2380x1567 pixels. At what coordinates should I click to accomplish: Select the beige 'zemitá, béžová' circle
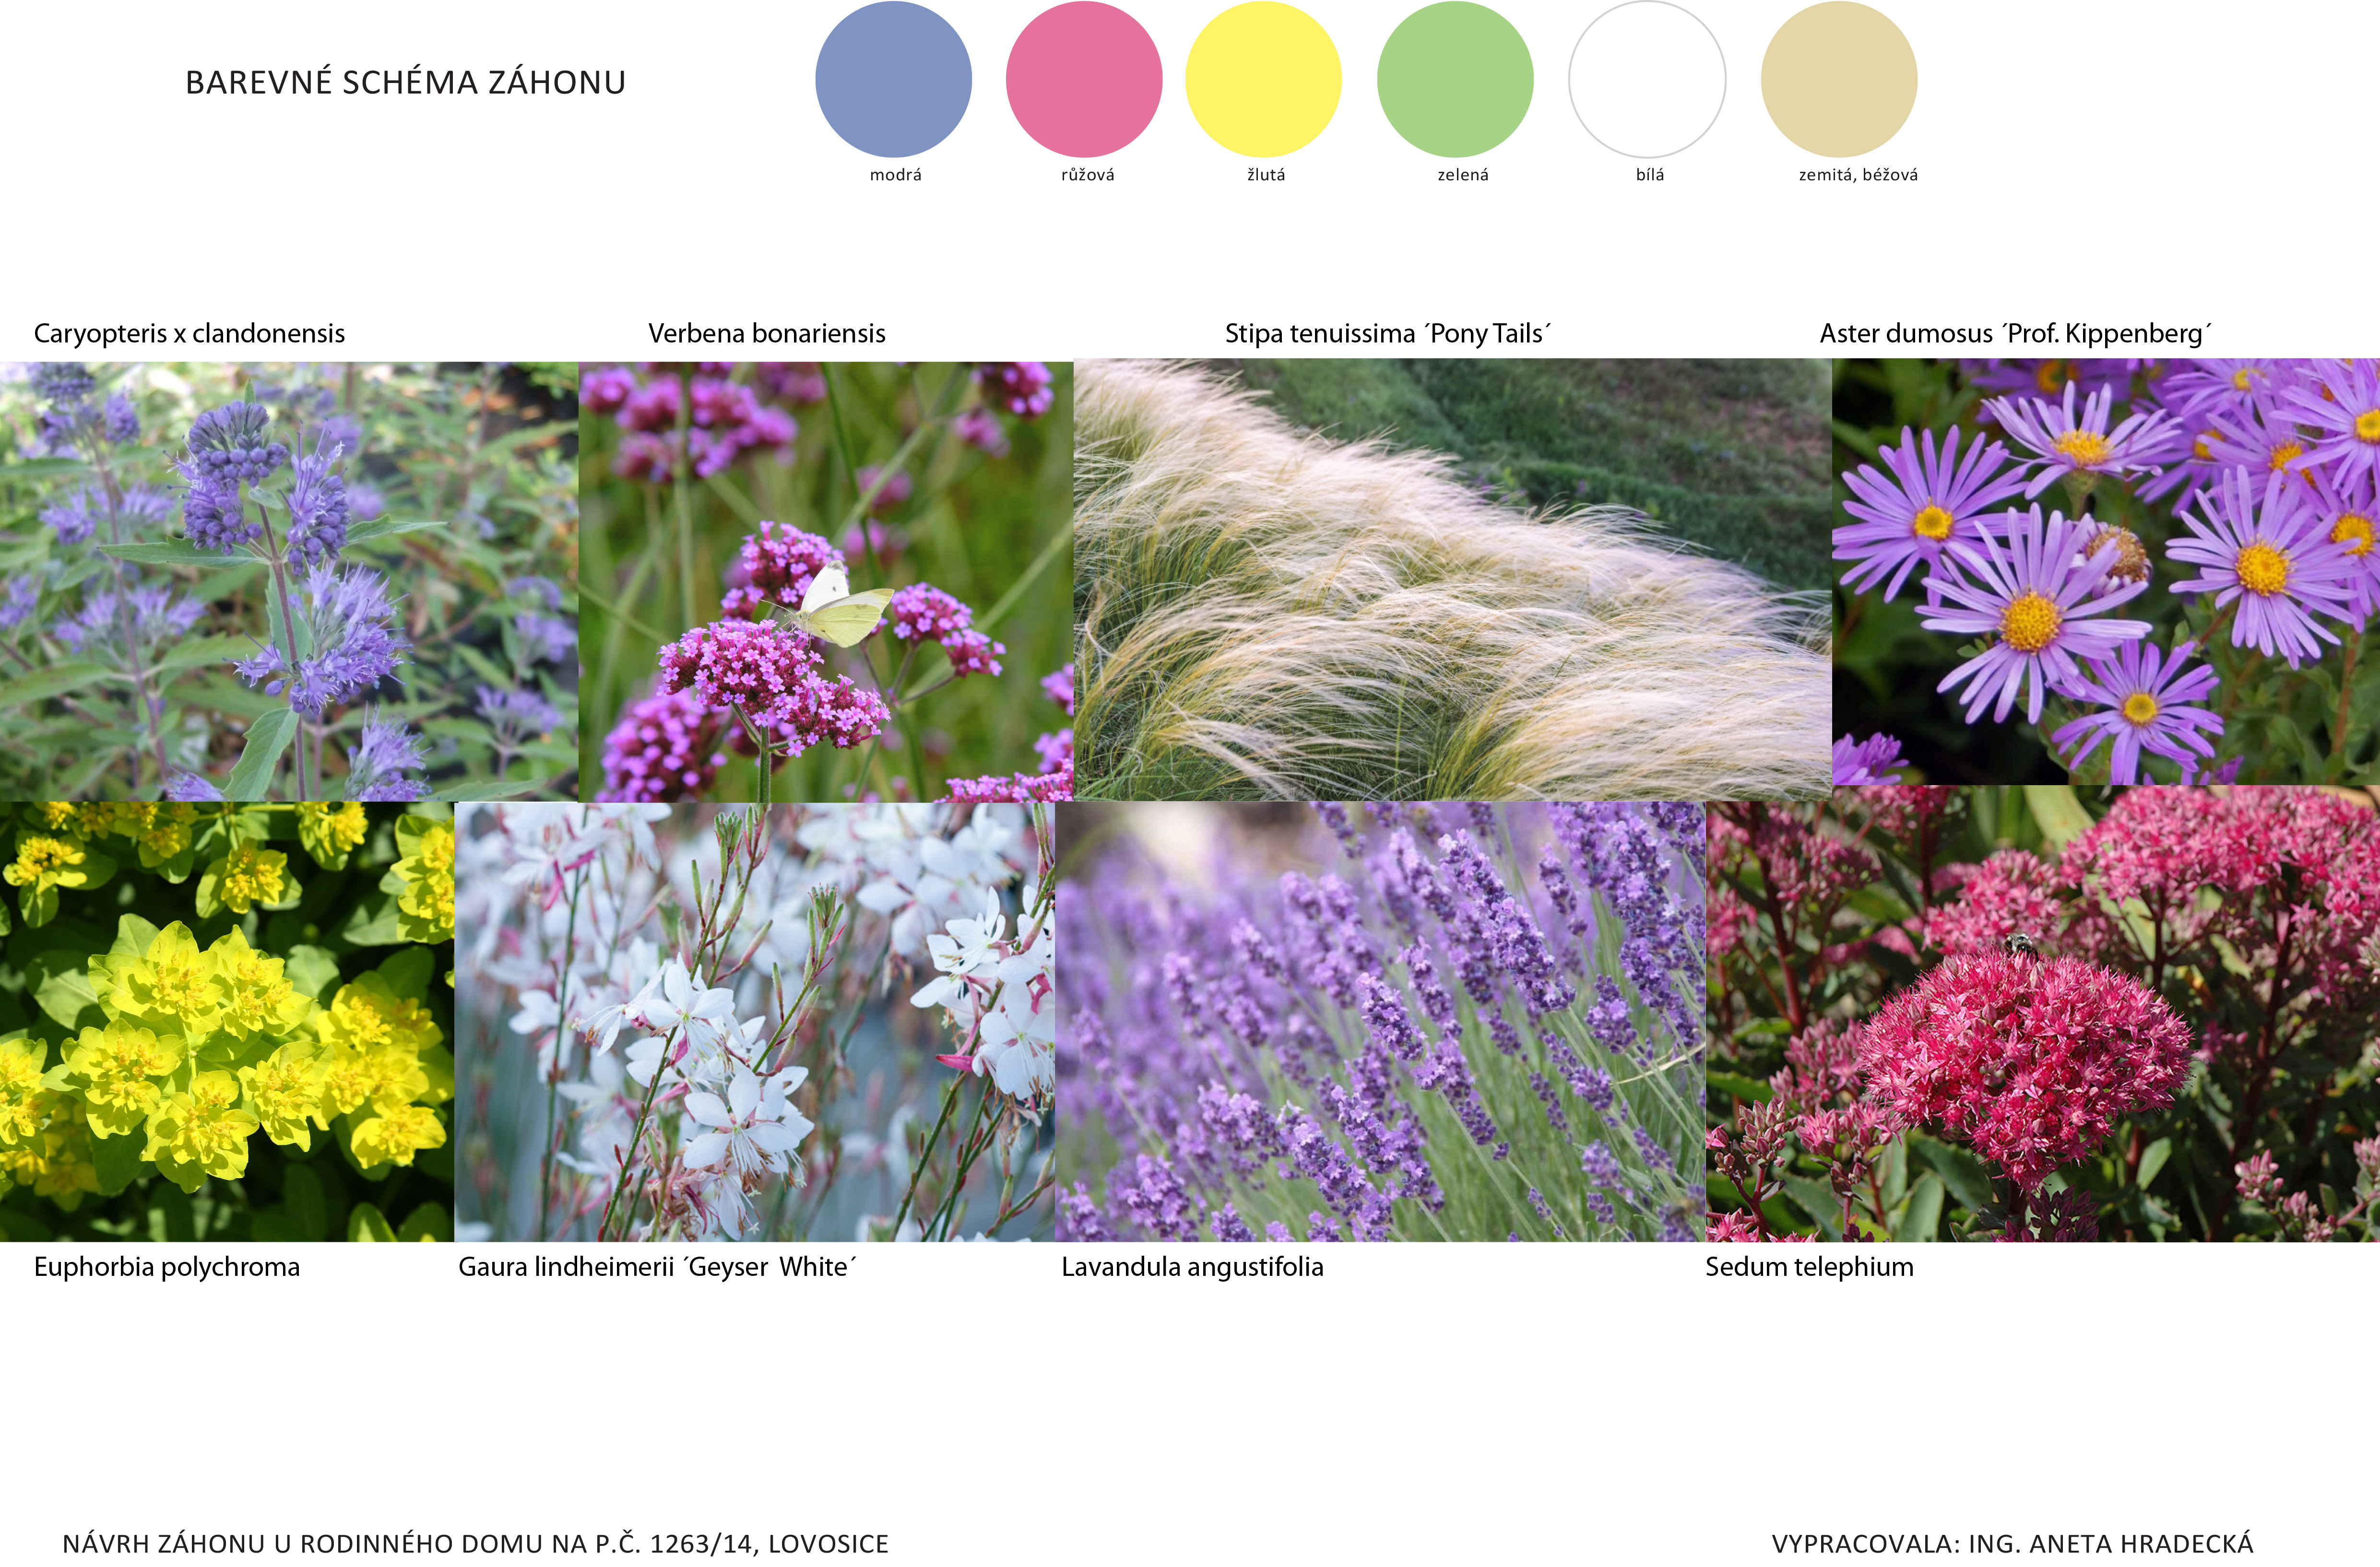[1839, 80]
